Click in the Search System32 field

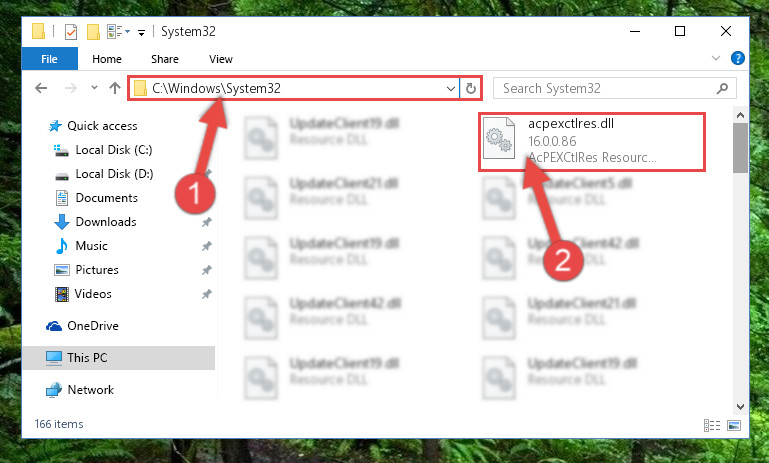606,88
